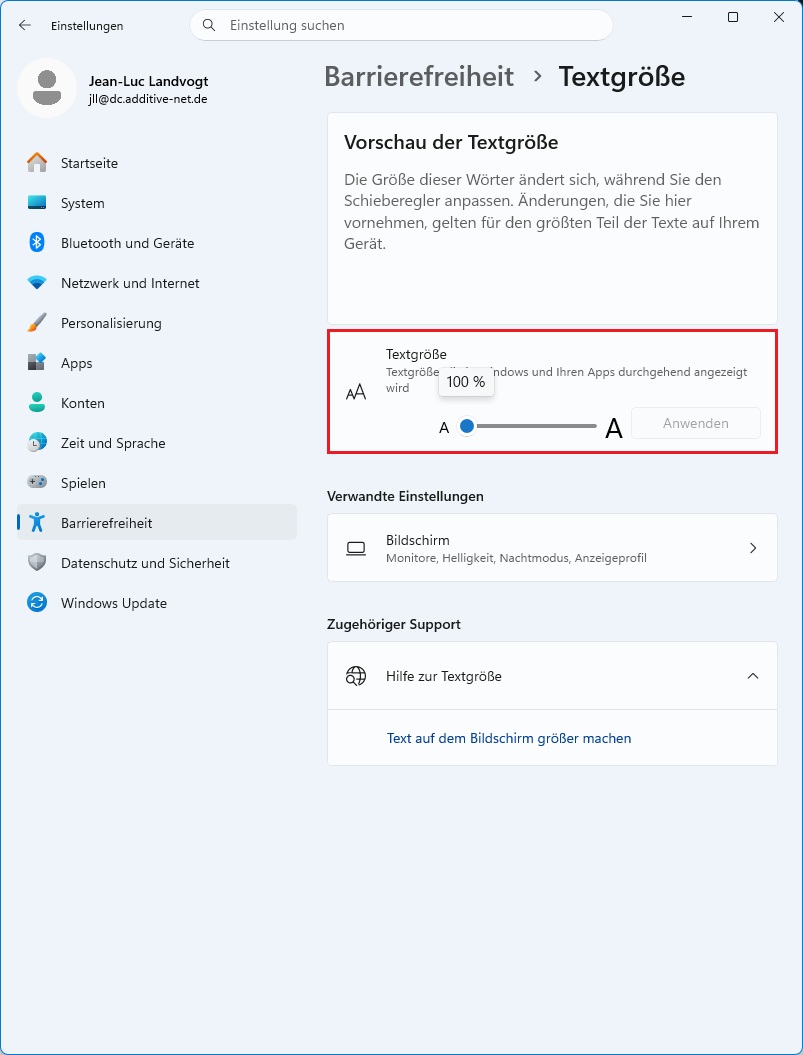Click the user profile avatar
Screen dimensions: 803x1055
46,88
